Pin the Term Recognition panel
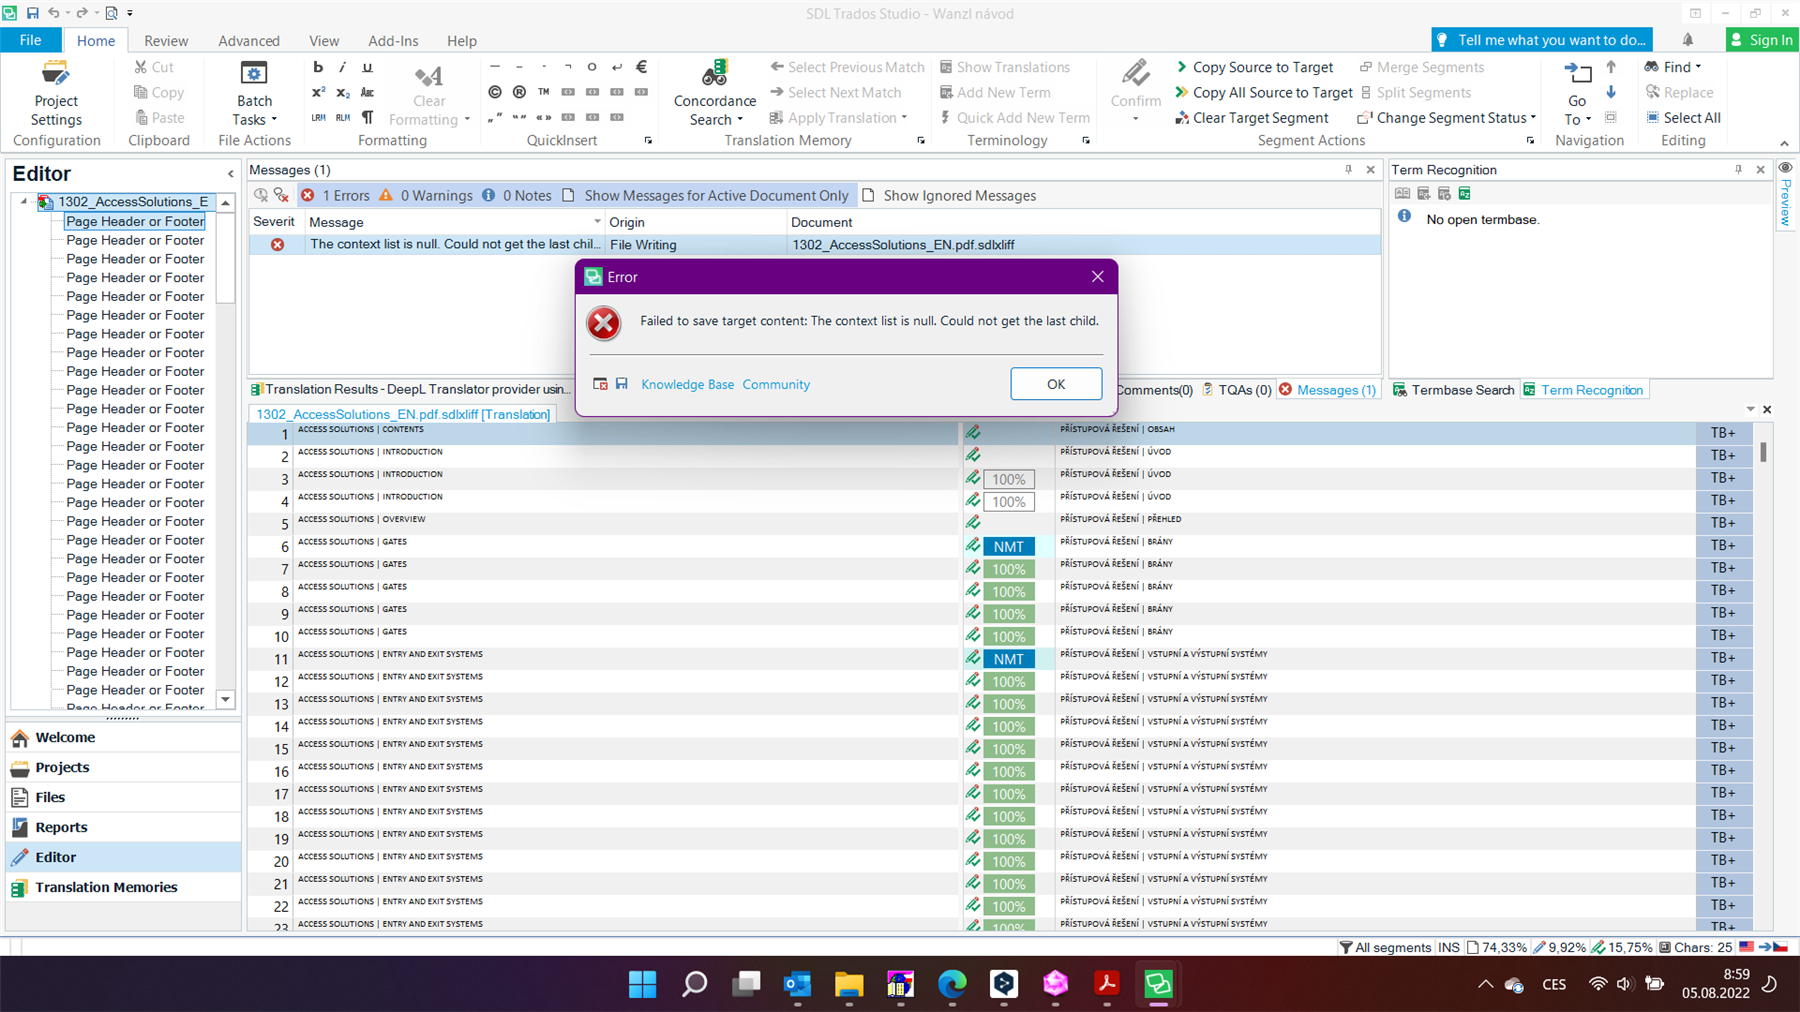Viewport: 1800px width, 1012px height. 1738,169
